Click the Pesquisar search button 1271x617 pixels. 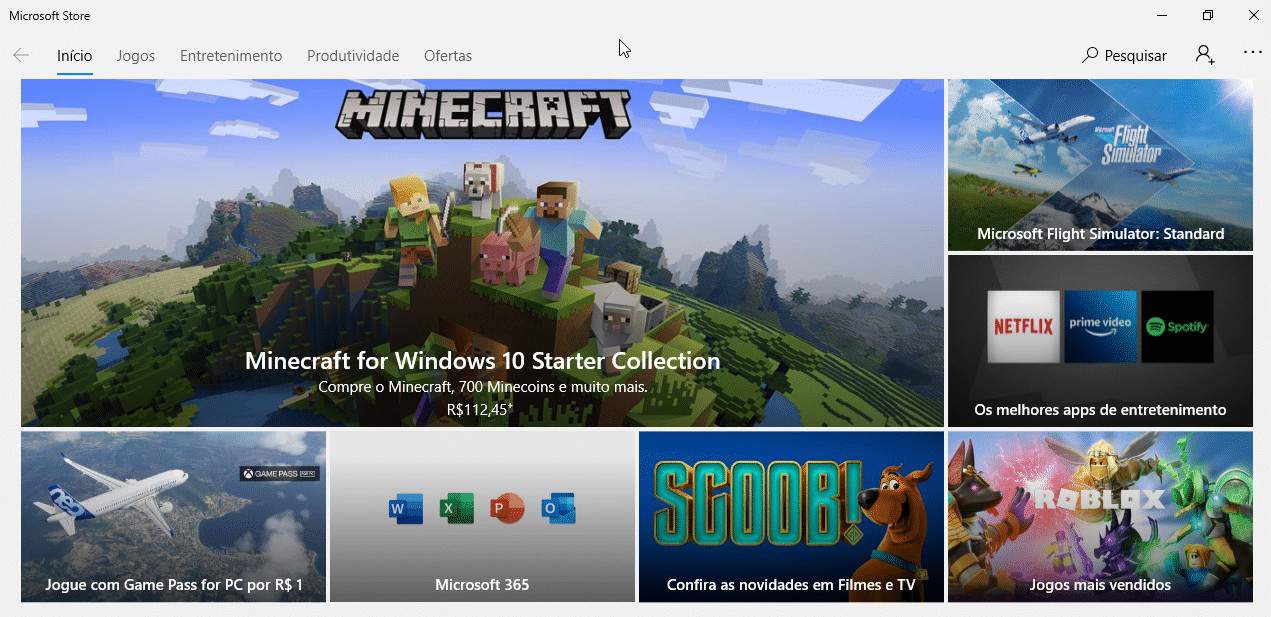tap(1124, 55)
